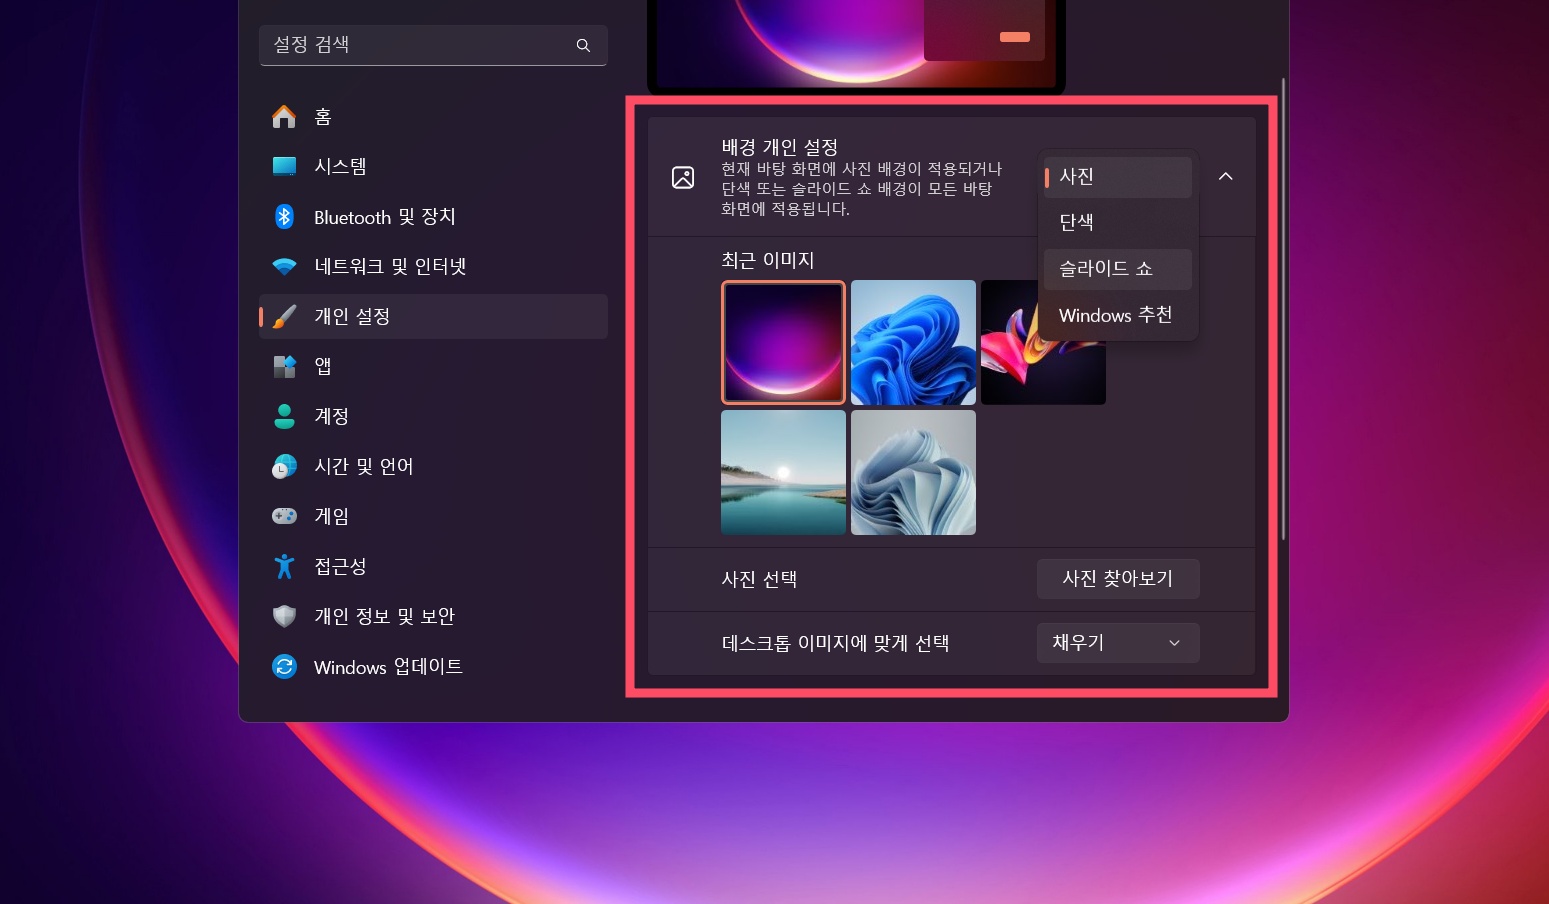Open 네트워크 및 인터넷 page
Screen dimensions: 1549x904
(433, 266)
